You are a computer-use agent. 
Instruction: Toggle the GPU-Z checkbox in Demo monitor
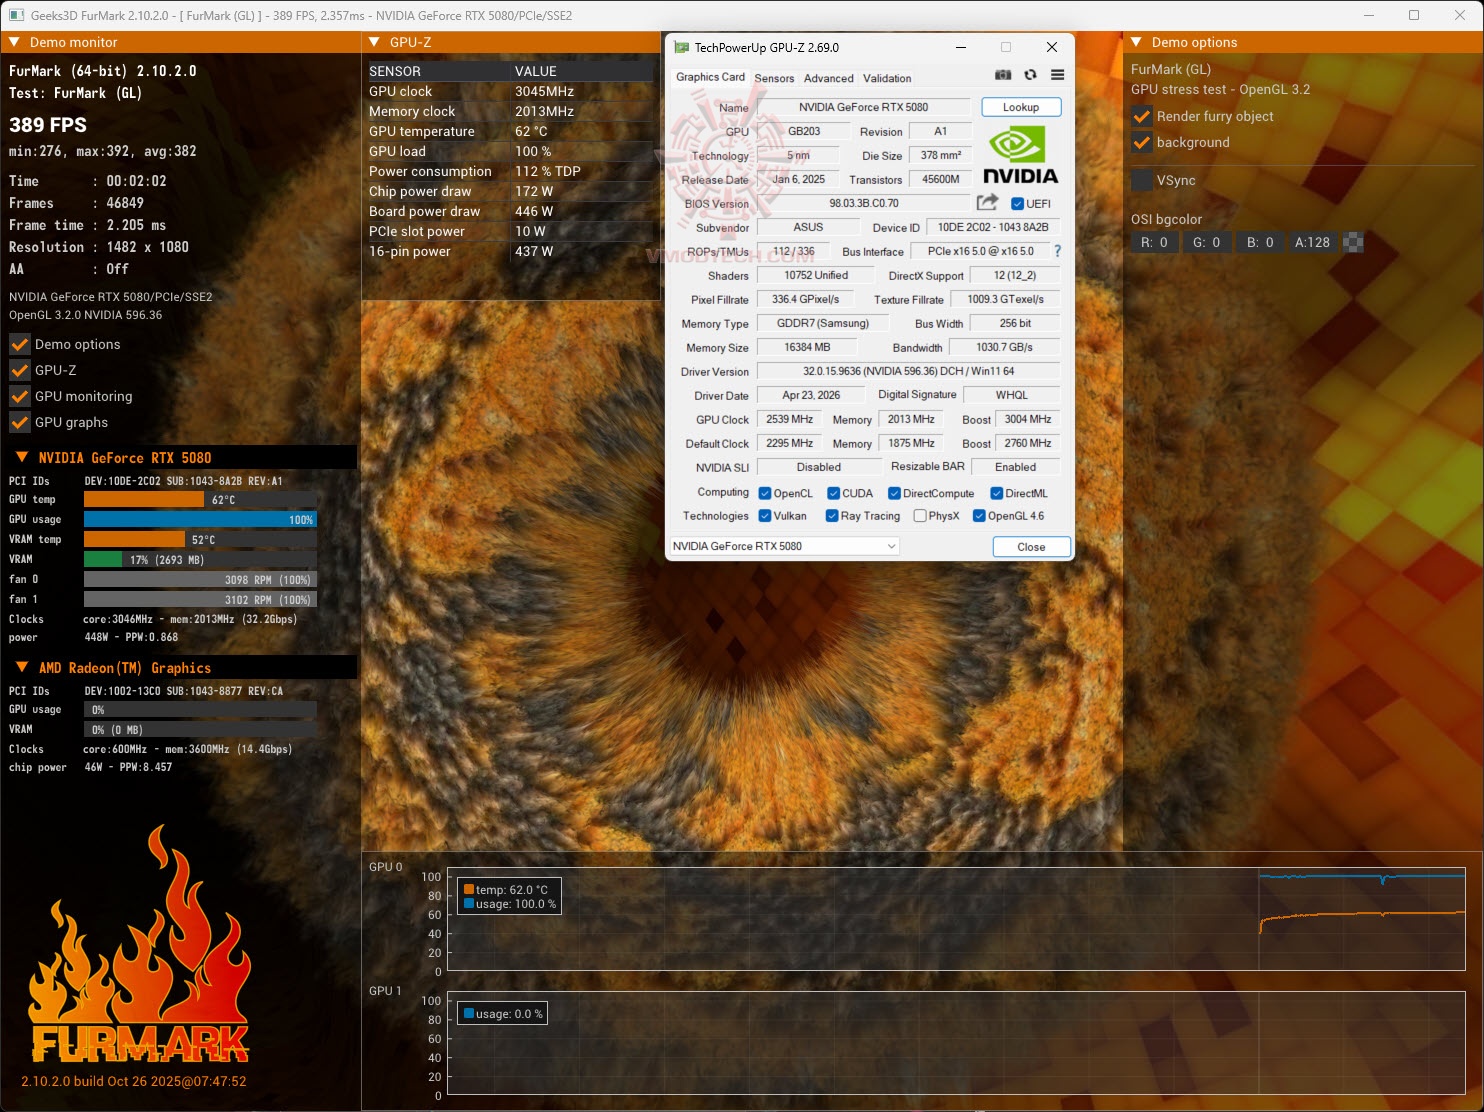20,370
